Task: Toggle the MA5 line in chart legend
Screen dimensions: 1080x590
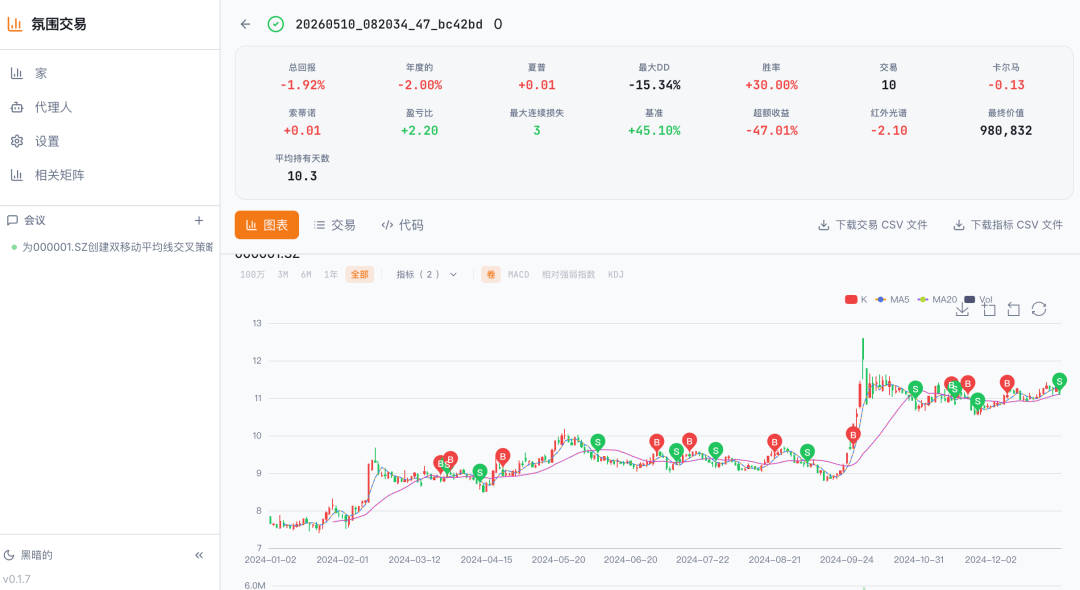Action: [x=892, y=299]
